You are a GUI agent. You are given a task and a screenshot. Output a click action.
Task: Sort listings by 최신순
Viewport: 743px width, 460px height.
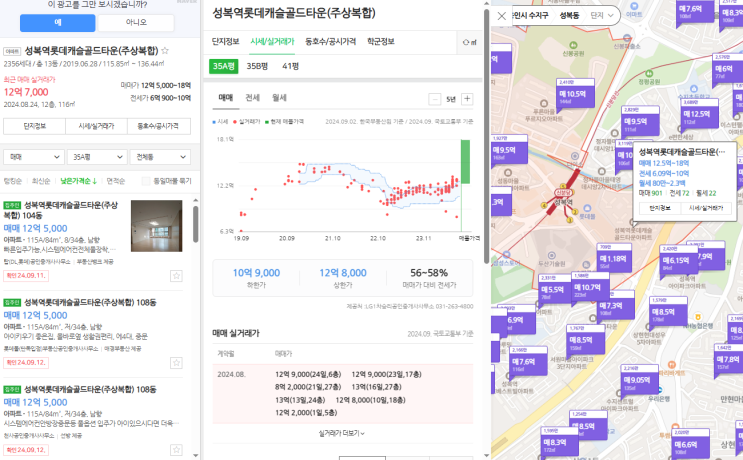pyautogui.click(x=41, y=181)
